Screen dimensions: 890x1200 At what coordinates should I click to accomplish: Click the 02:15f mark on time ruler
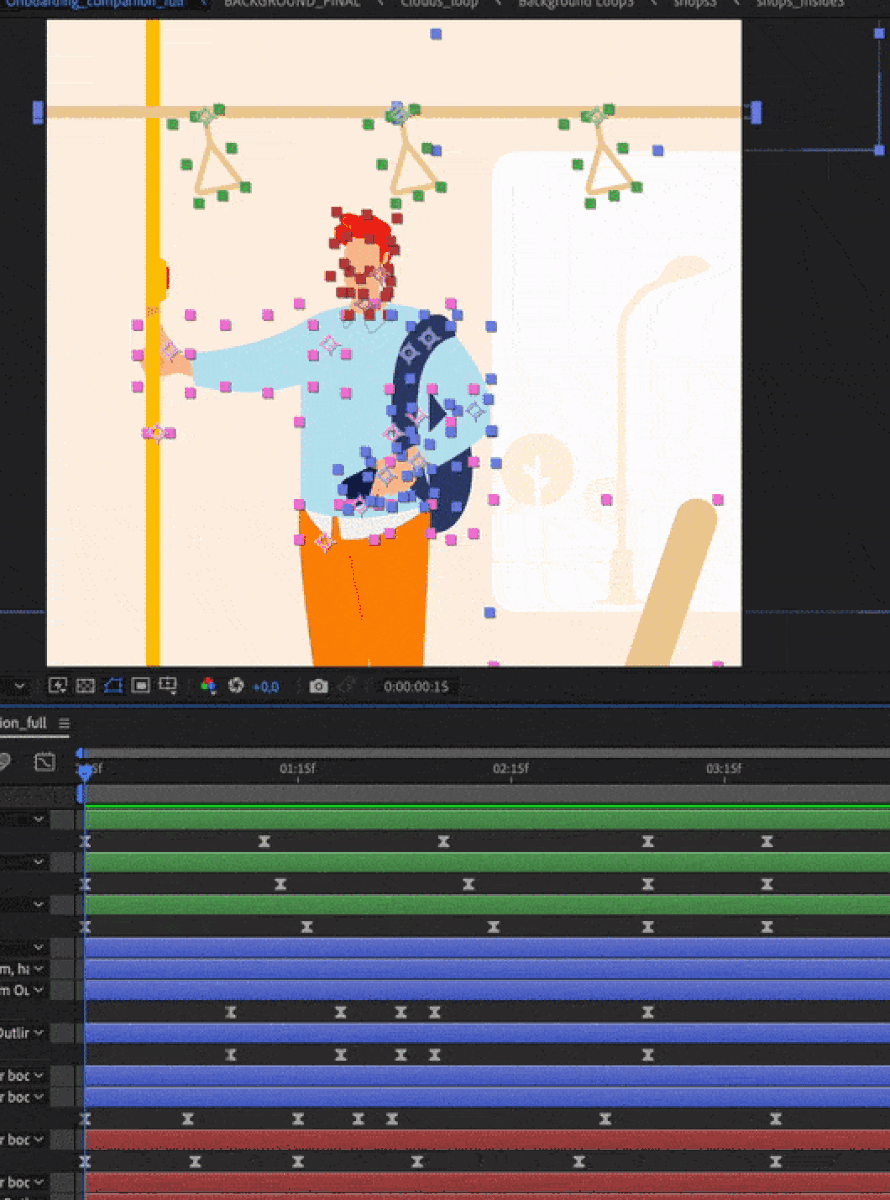(510, 769)
